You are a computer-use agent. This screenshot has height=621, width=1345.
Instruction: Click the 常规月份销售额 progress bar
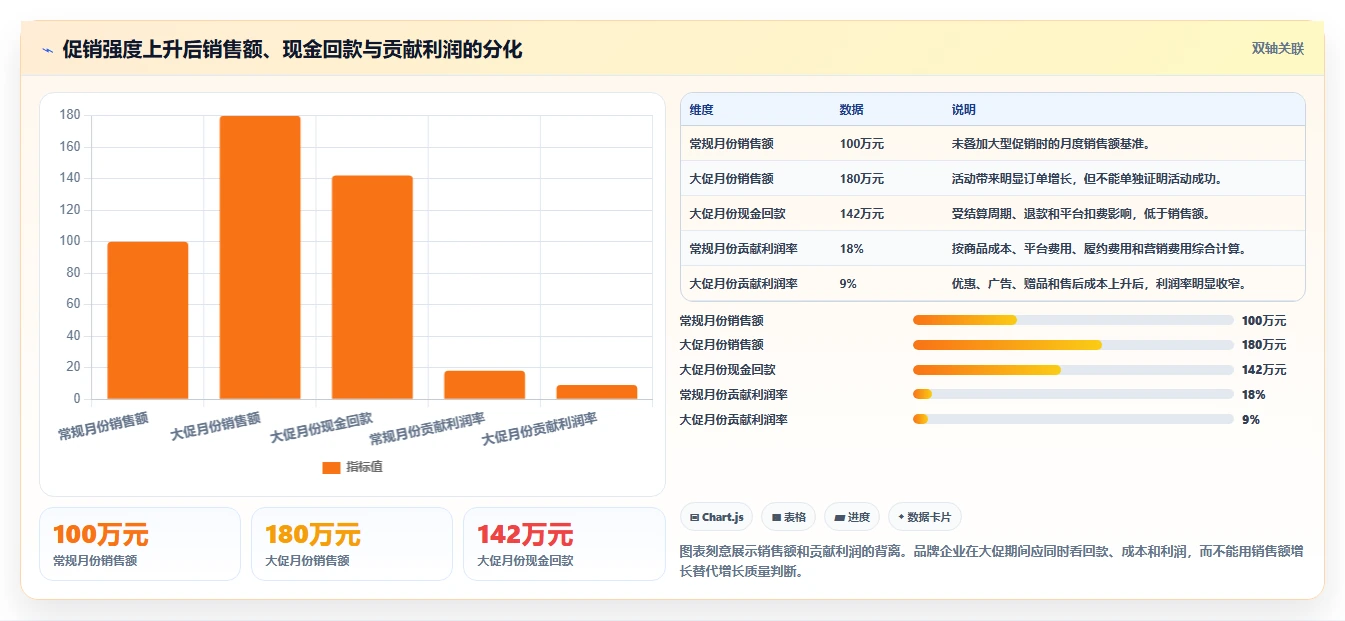pos(1073,320)
